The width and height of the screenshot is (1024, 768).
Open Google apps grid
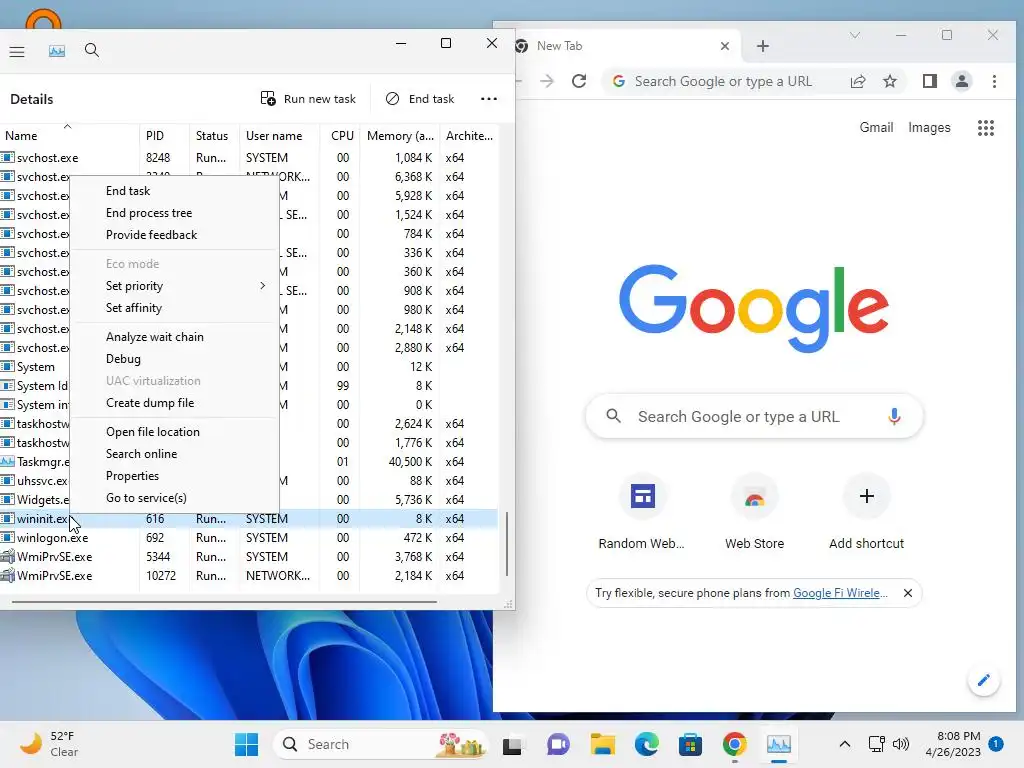pos(985,127)
